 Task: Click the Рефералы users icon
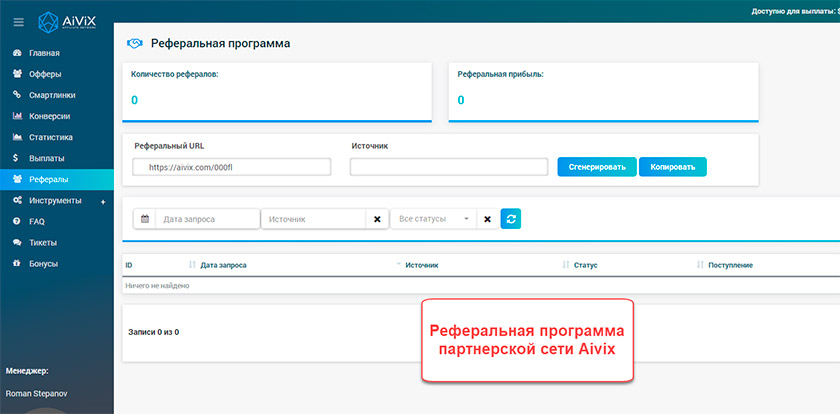[x=17, y=179]
